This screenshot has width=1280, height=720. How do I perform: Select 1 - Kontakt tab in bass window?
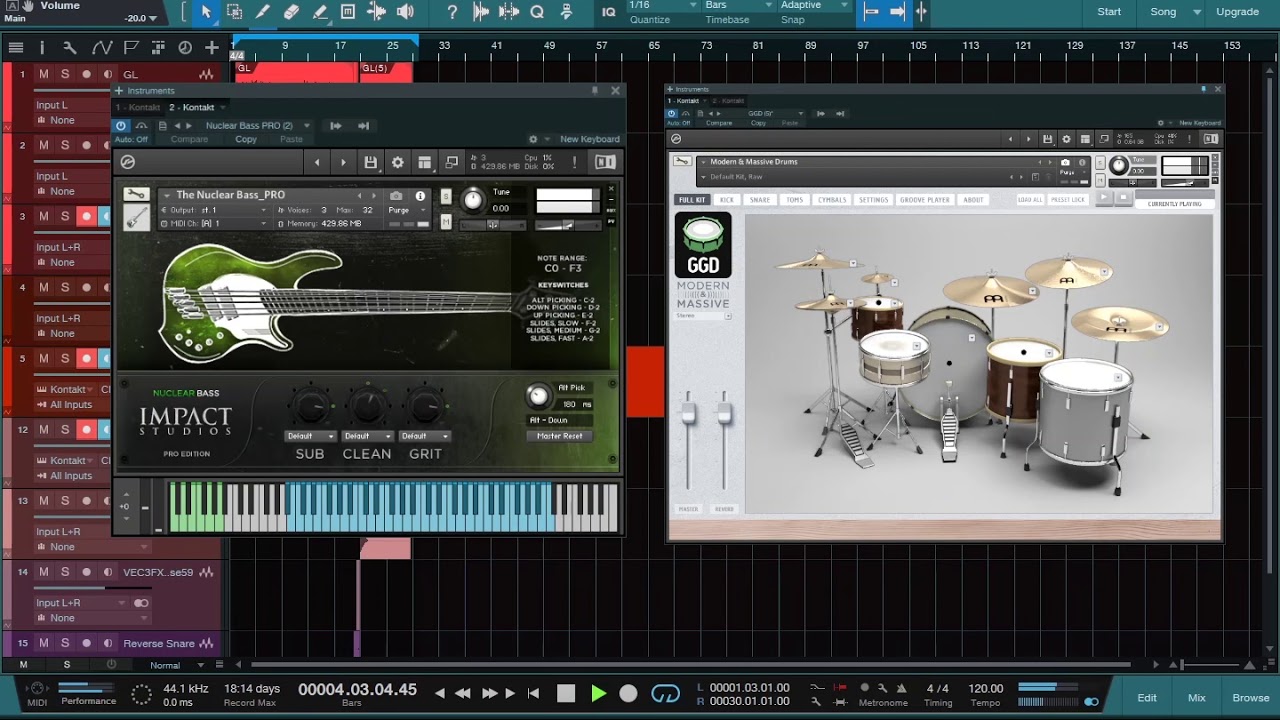[138, 107]
